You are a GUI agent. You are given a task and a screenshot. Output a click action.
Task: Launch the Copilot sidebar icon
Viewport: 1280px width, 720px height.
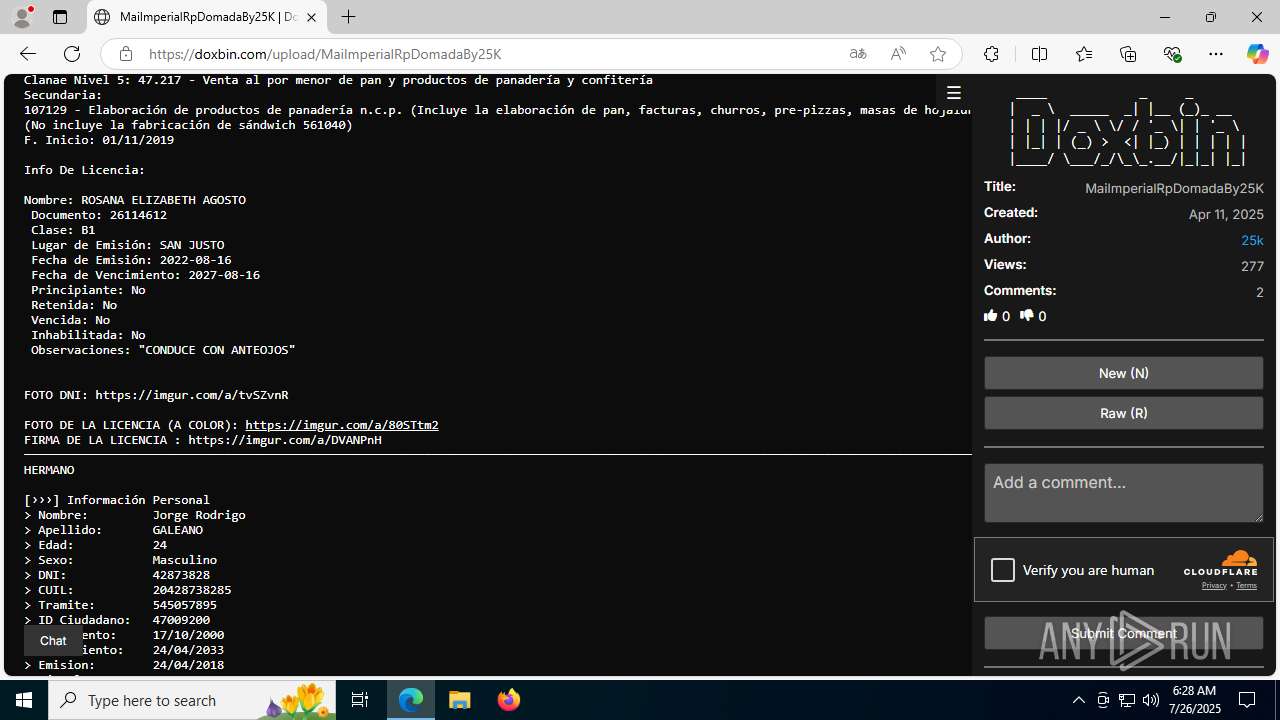[1257, 54]
